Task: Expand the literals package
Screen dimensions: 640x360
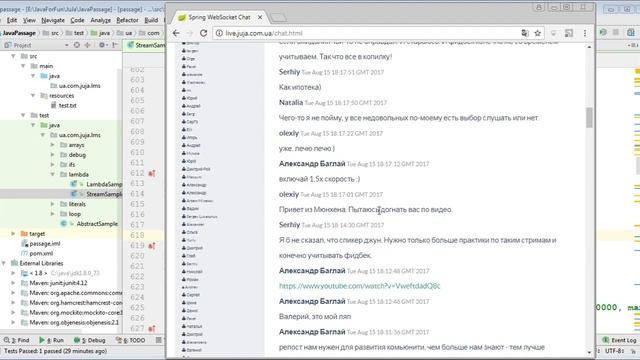Action: [52, 204]
